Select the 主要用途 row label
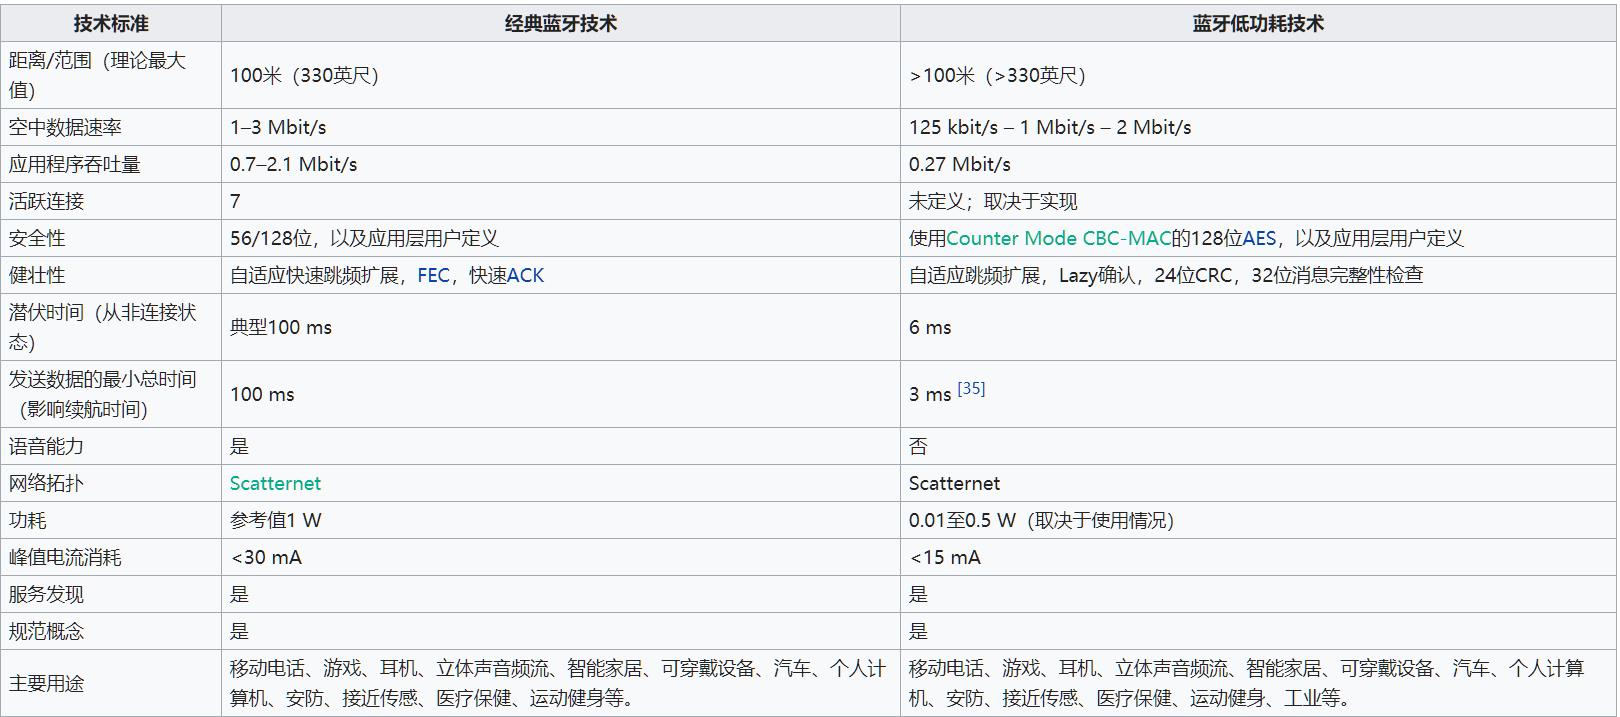 tap(46, 683)
